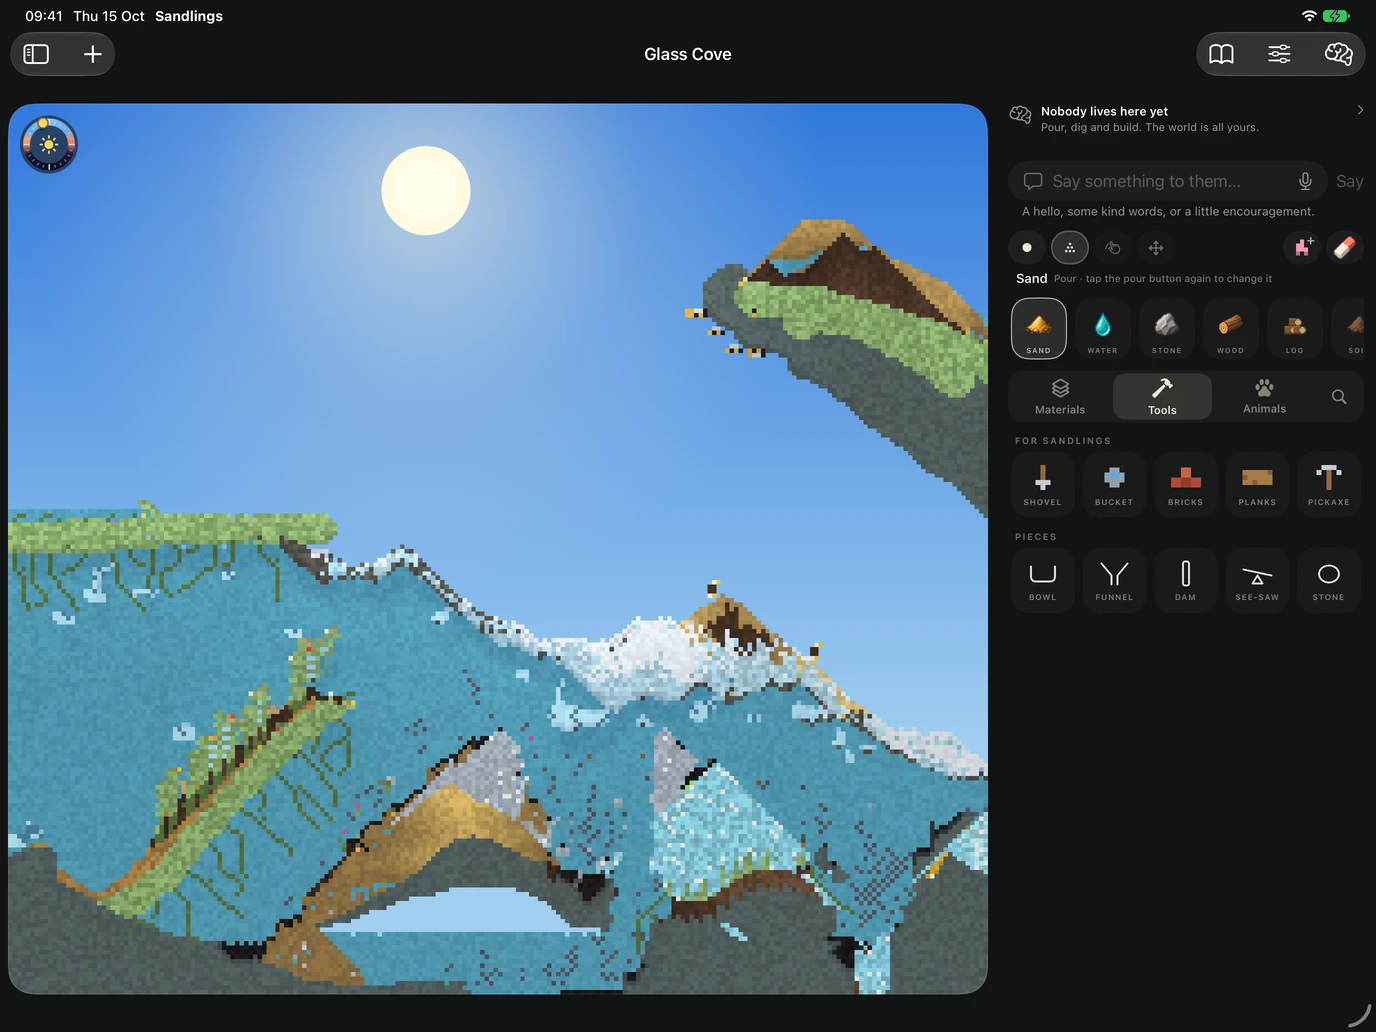Select the move arrows mode
Screen dimensions: 1376x1032
1156,248
